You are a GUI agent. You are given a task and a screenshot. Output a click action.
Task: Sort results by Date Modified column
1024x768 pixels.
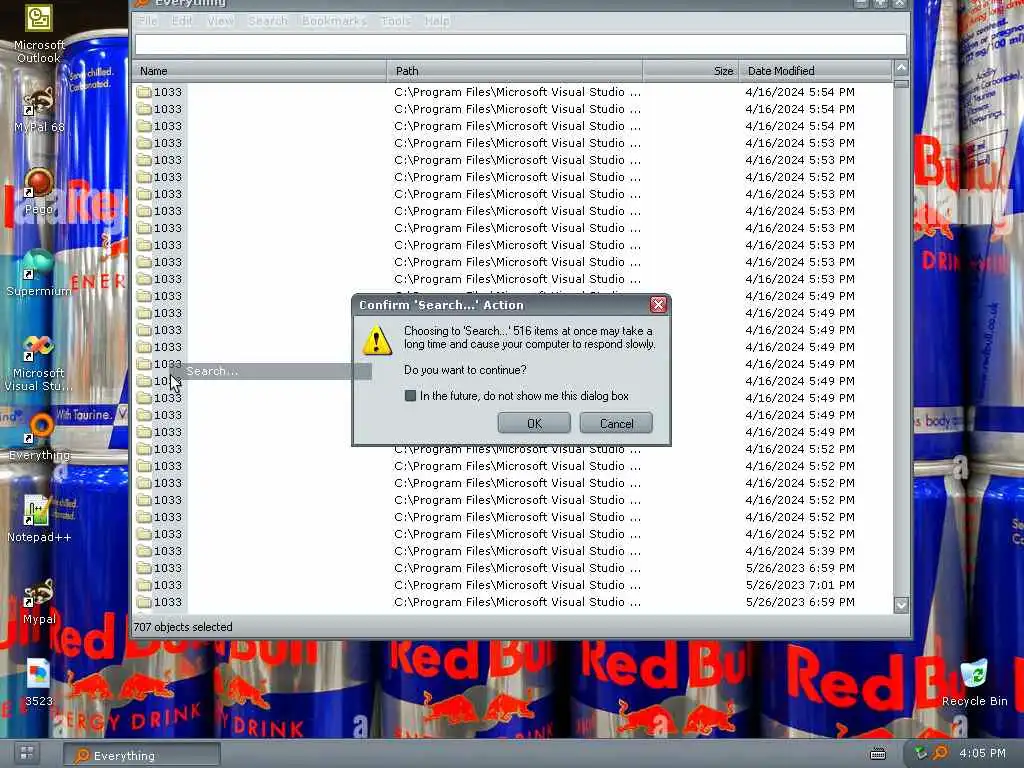815,71
